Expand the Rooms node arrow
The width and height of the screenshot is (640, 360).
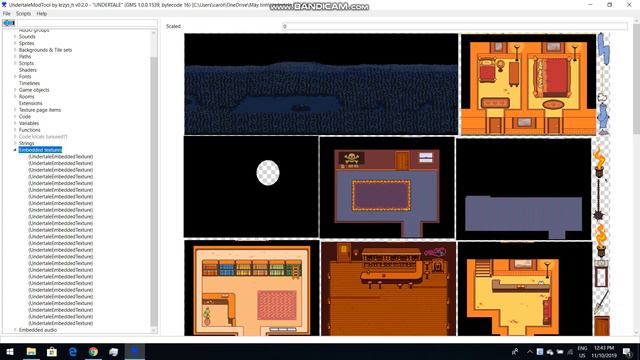tap(15, 97)
